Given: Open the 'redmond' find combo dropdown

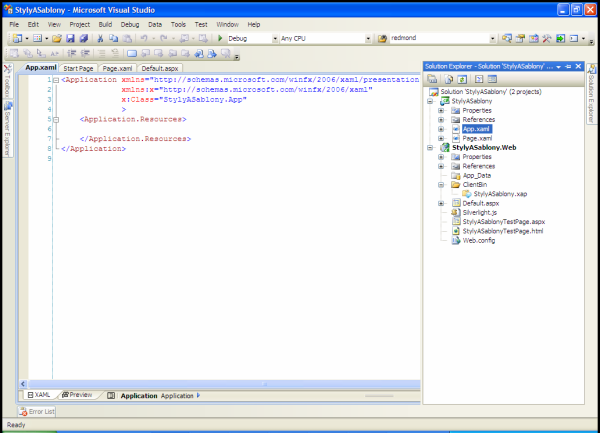Looking at the screenshot, I should pos(492,39).
